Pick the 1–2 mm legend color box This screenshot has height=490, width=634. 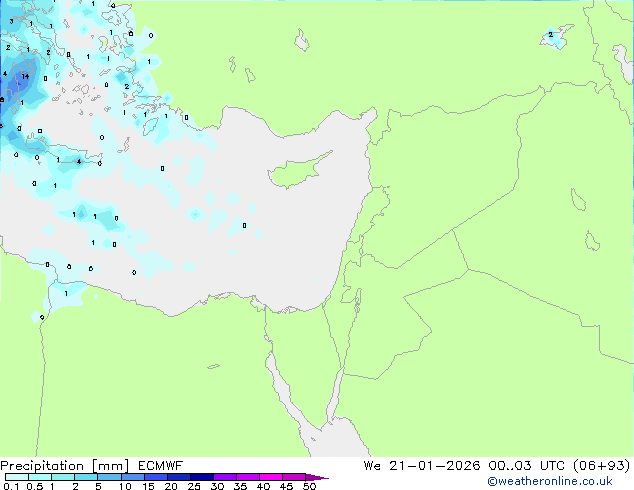(63, 477)
